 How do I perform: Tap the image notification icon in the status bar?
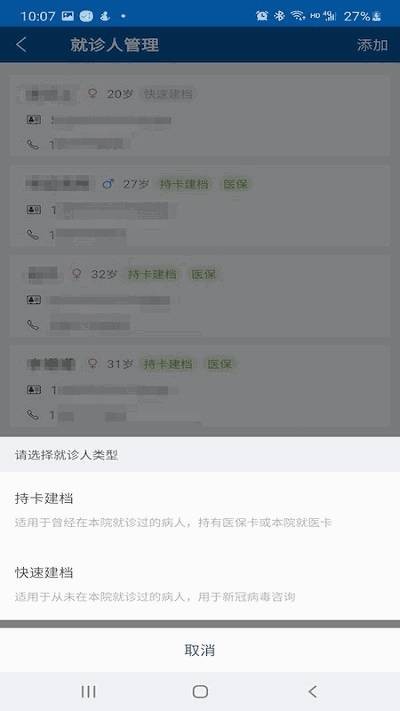68,16
